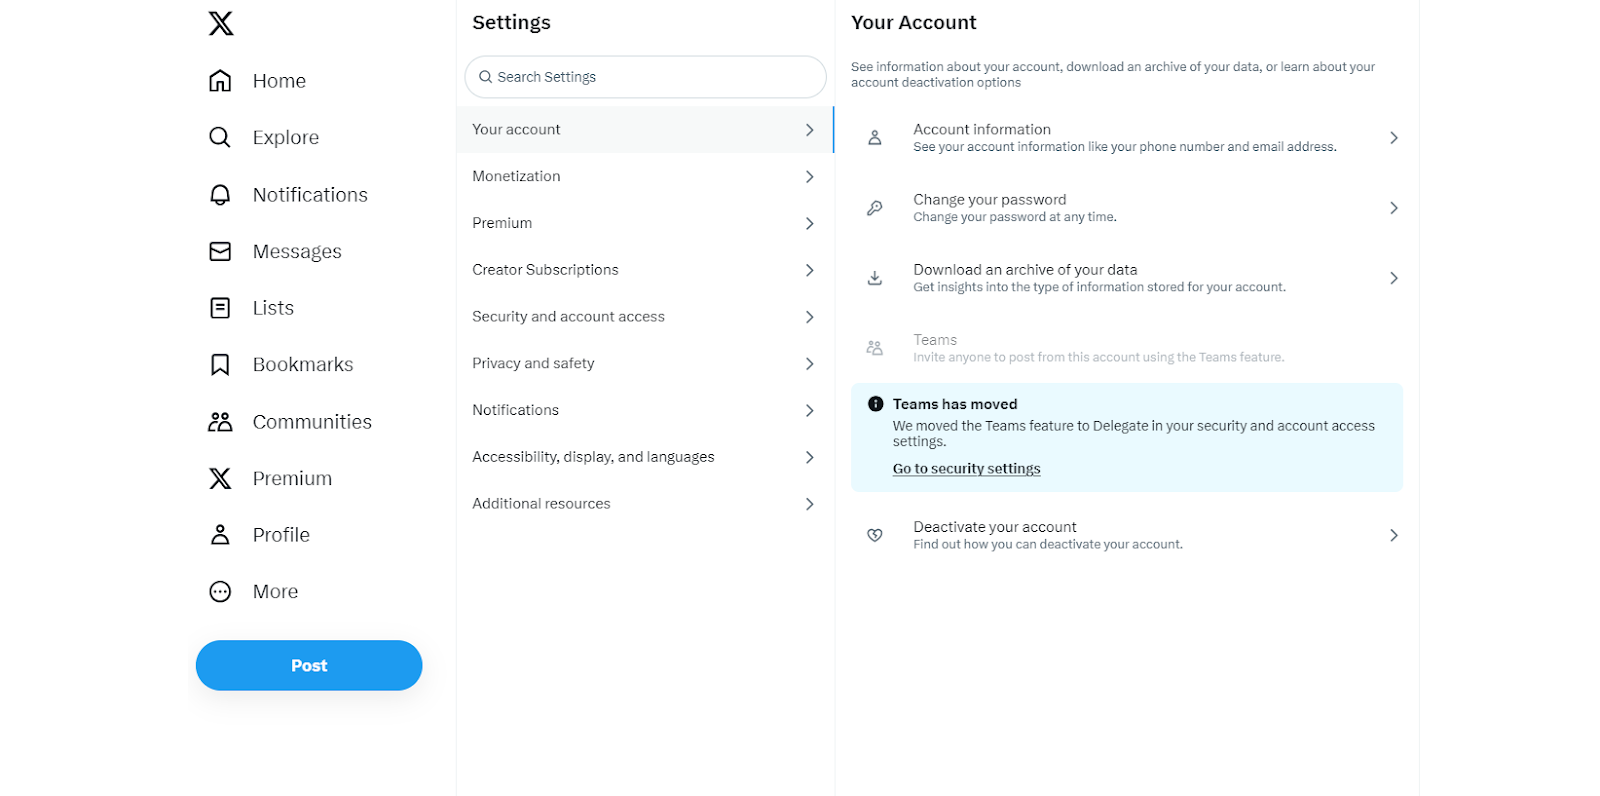Follow the Go to security settings link
This screenshot has height=796, width=1600.
tap(966, 469)
